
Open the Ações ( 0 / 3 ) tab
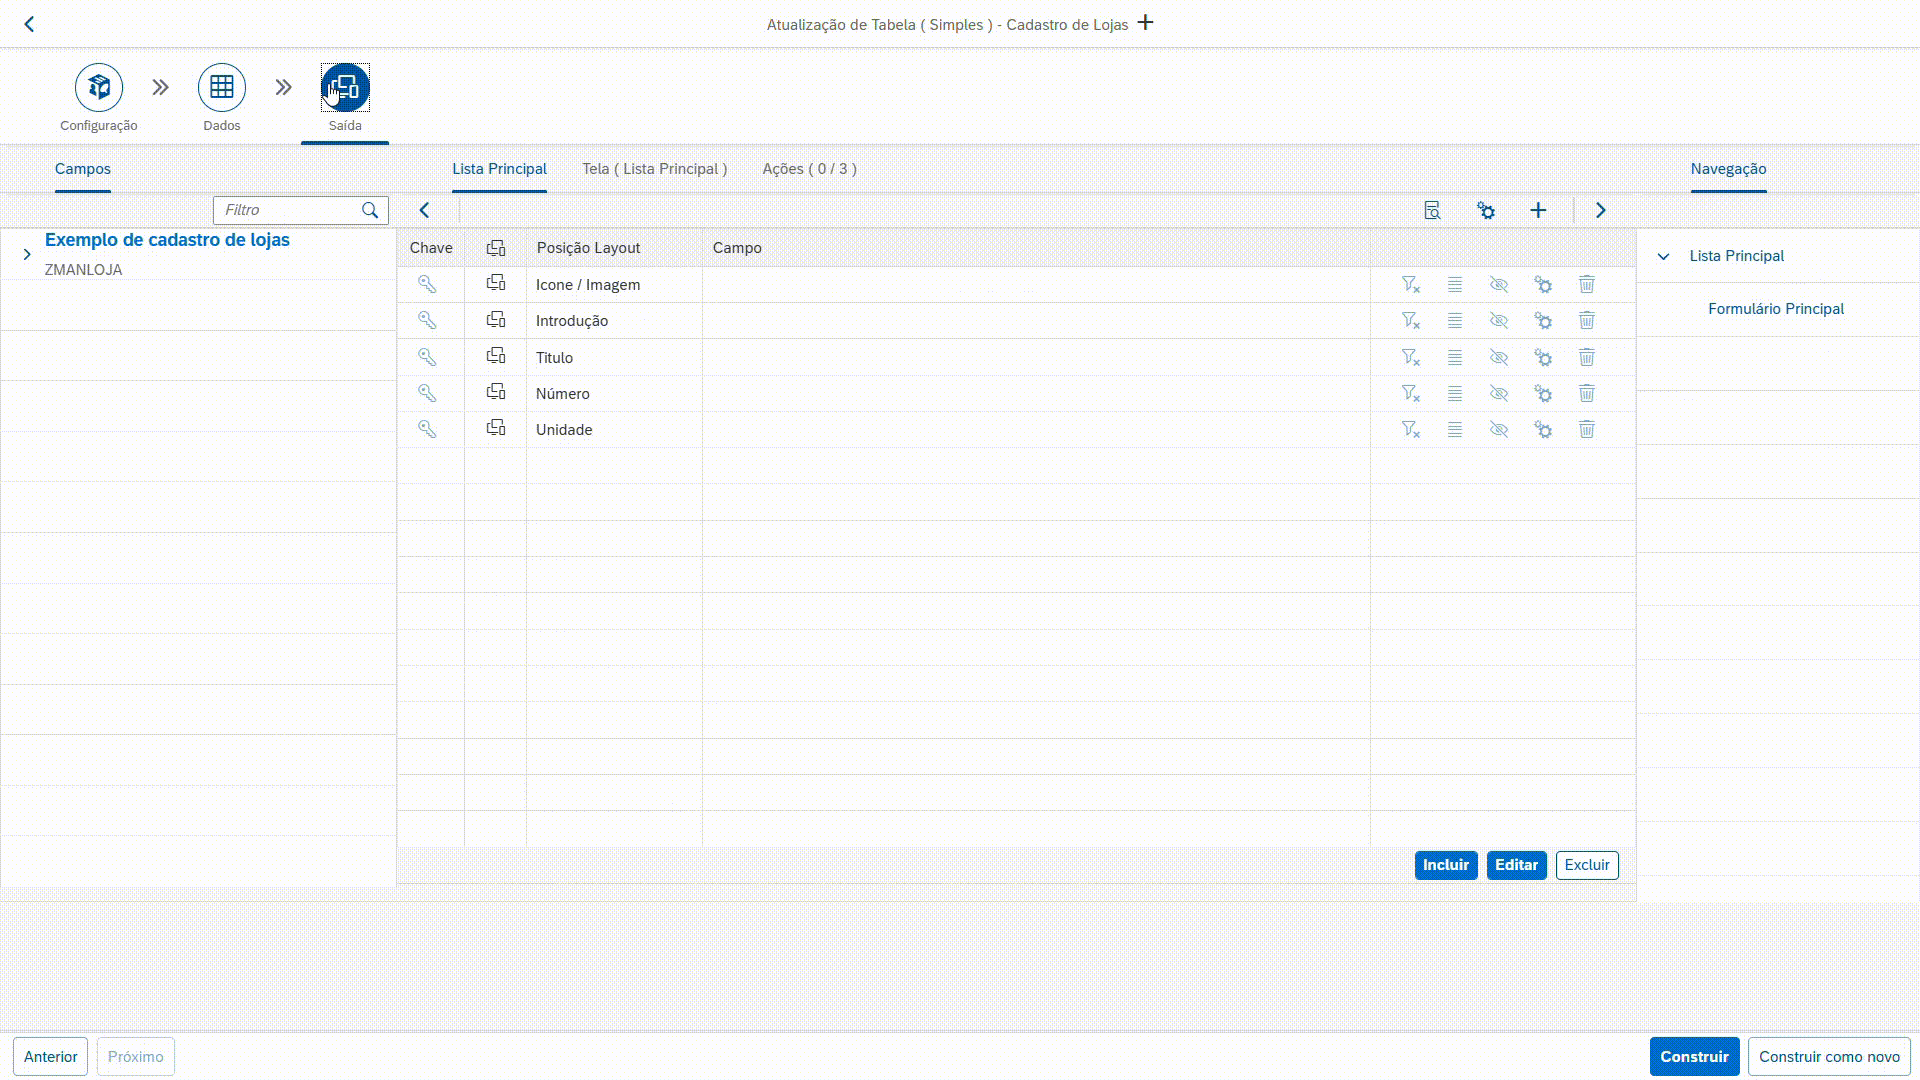coord(809,169)
